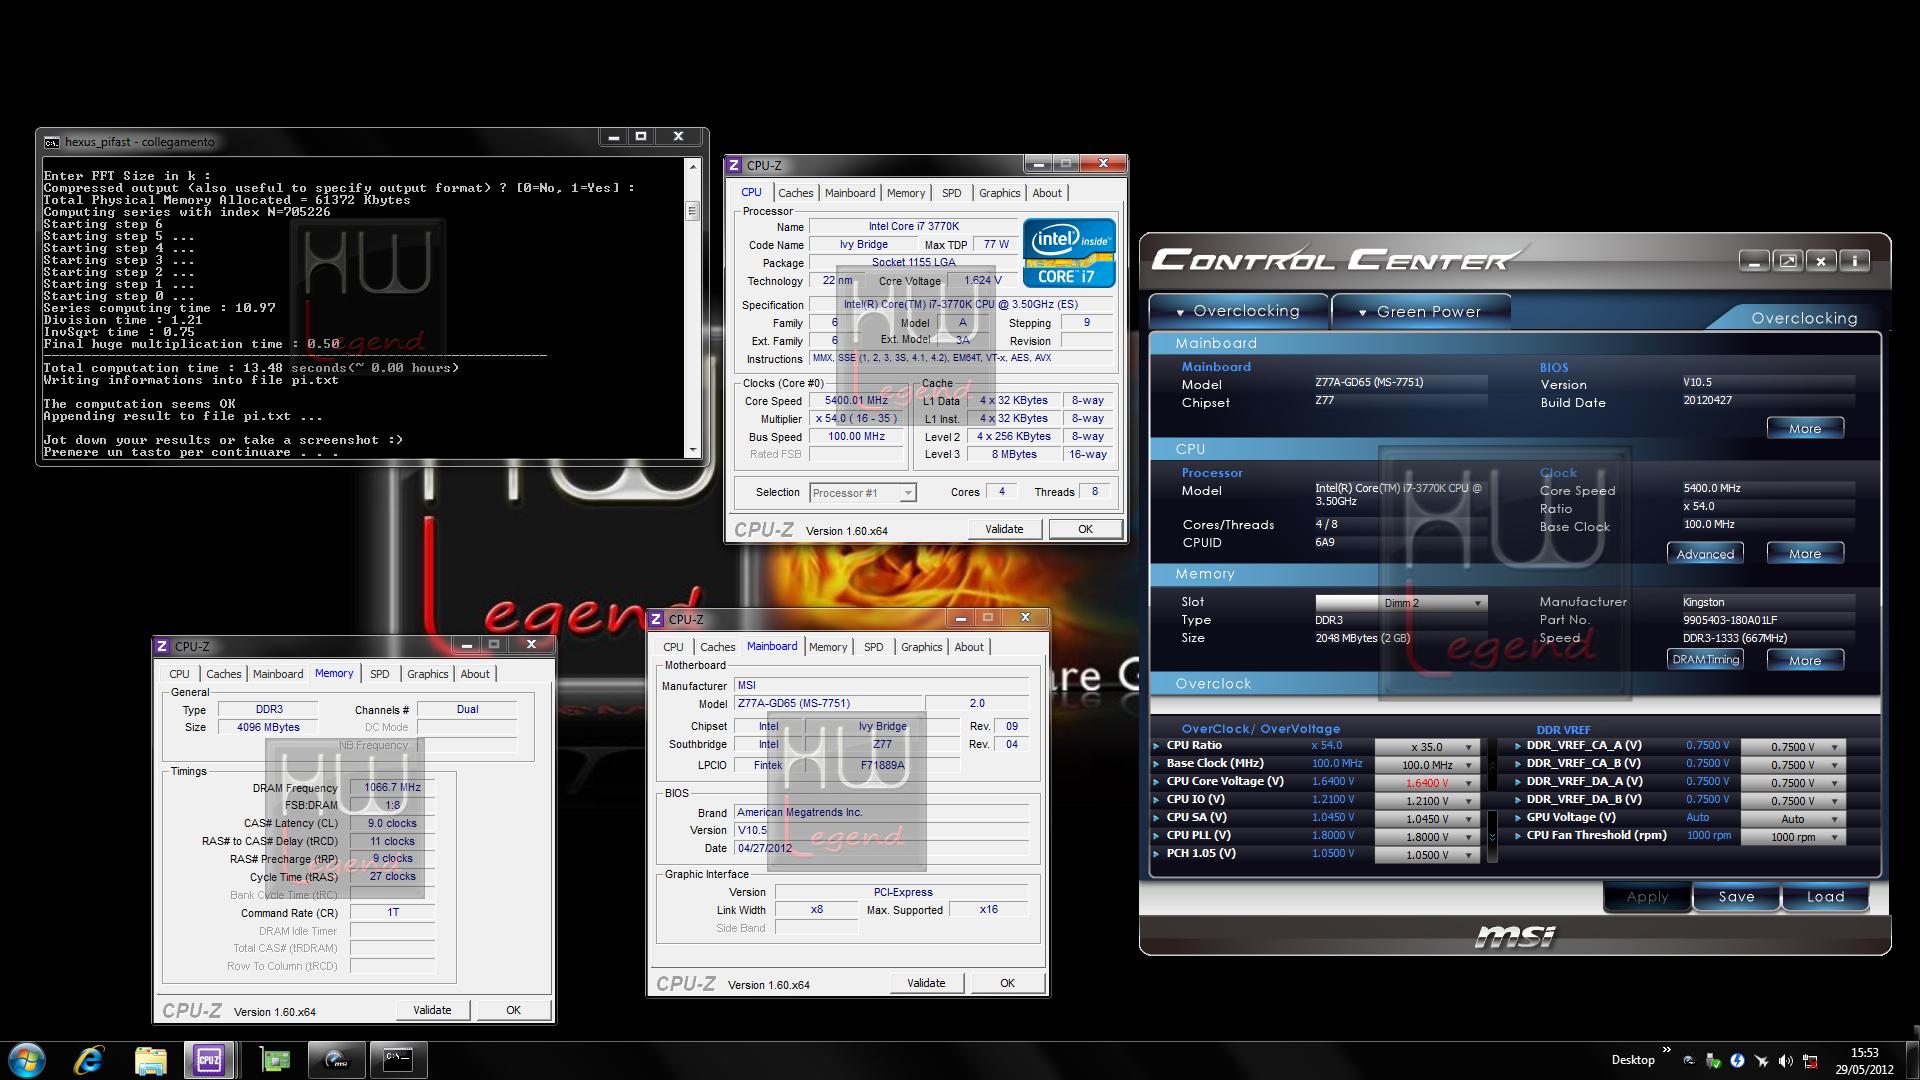
Task: Click Advanced button in Control Center CPU section
Action: [1705, 554]
